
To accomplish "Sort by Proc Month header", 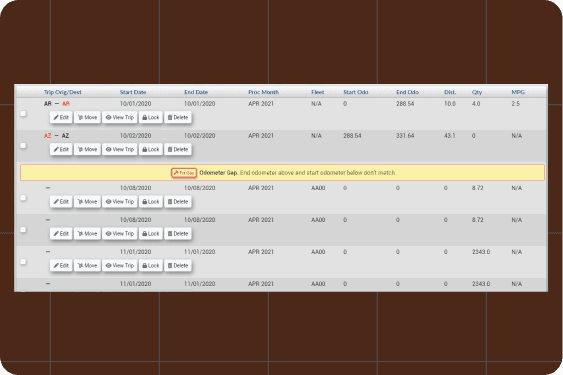I will pos(264,92).
